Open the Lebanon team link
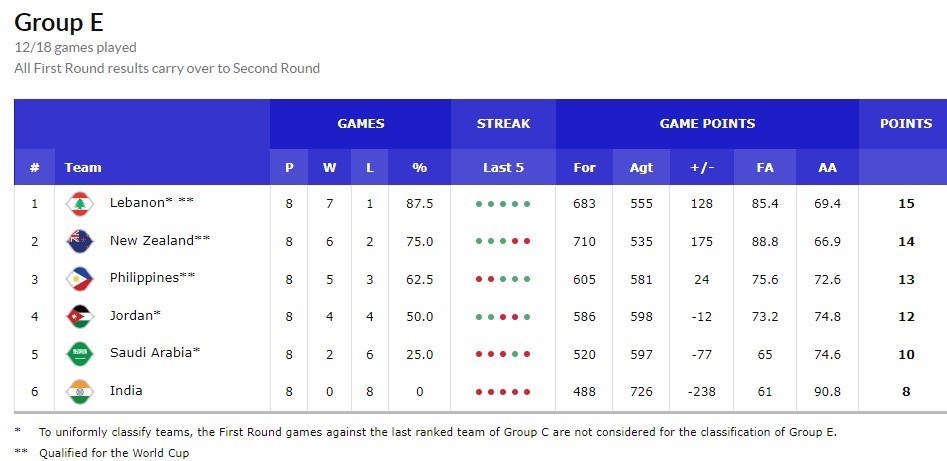Screen dimensions: 947x461 tap(137, 203)
